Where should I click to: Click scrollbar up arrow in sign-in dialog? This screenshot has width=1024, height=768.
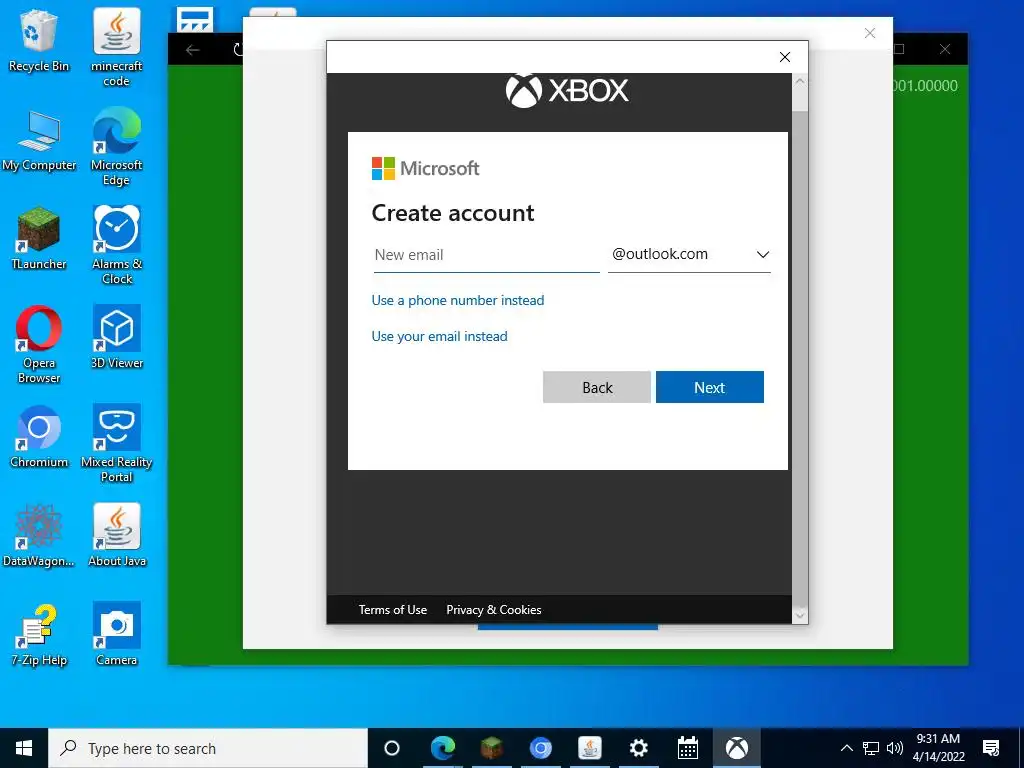point(800,82)
